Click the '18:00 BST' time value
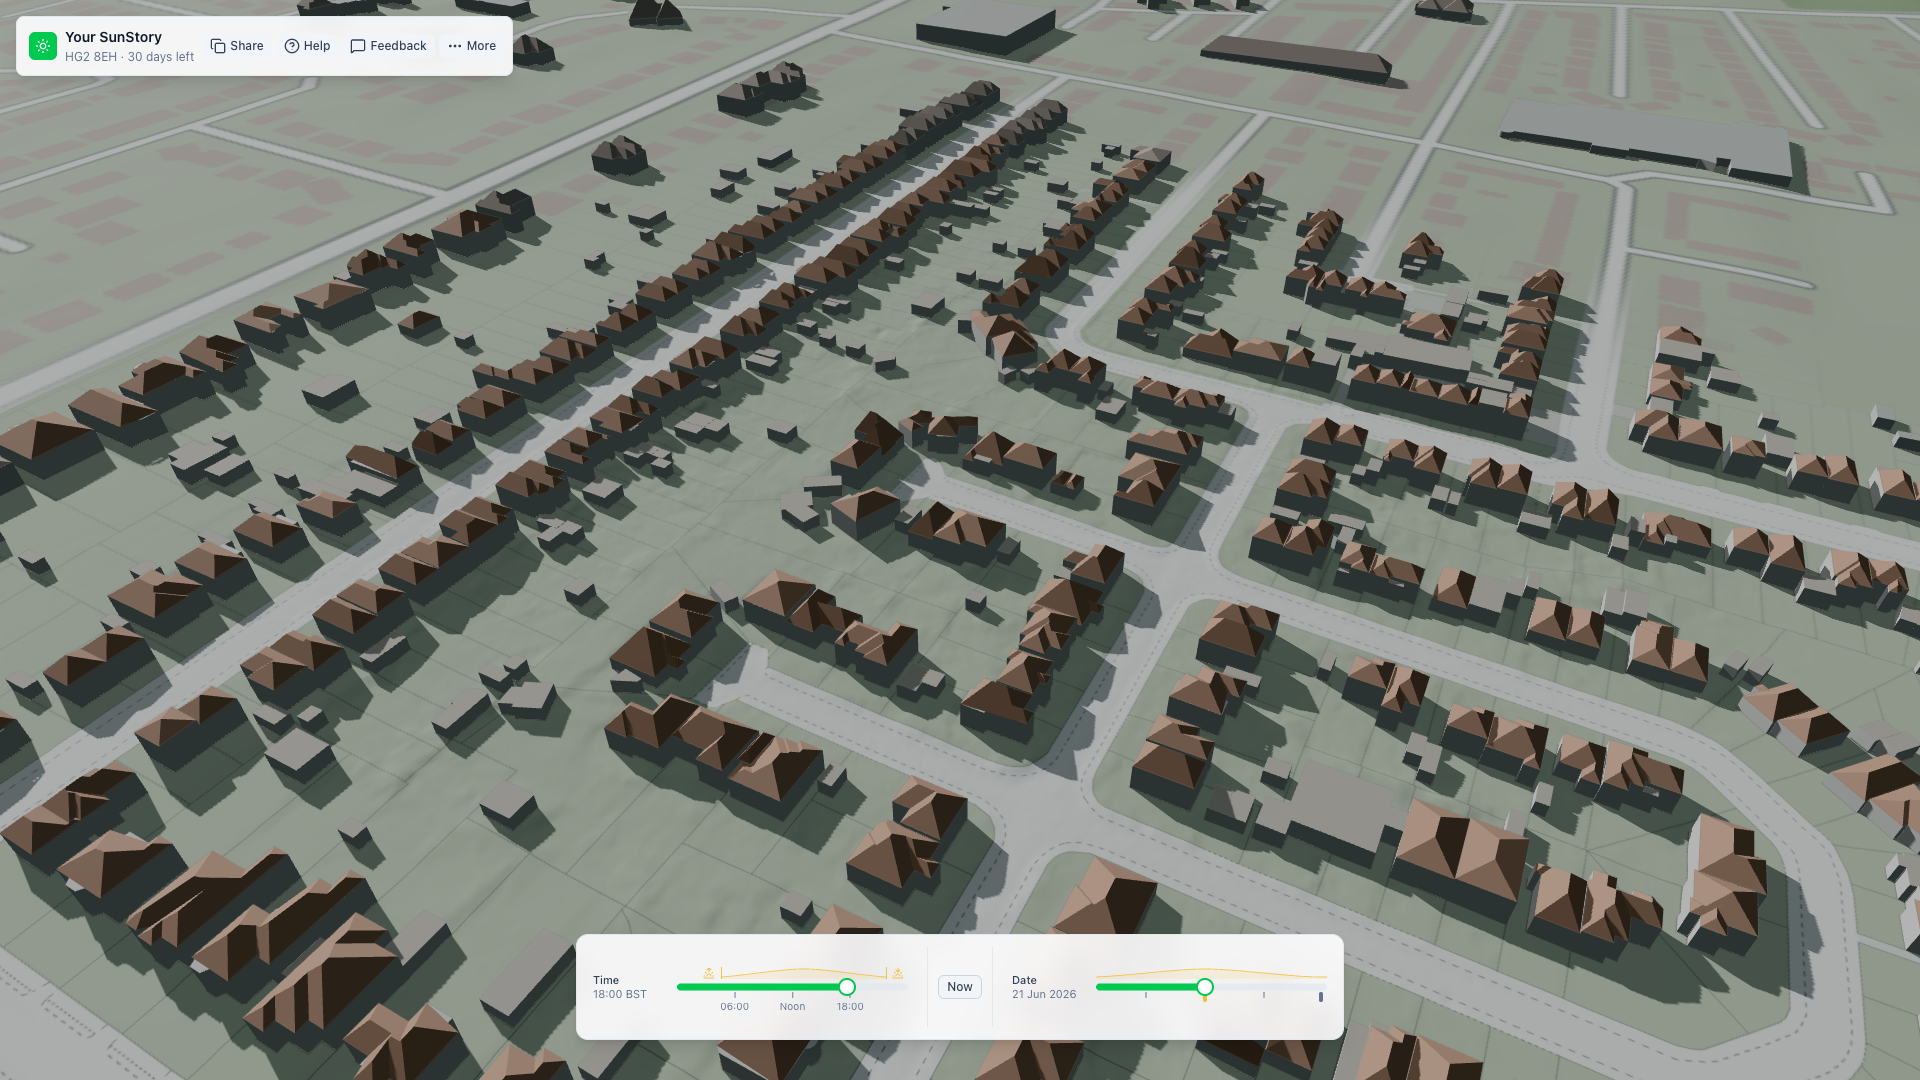Screen dimensions: 1920x1080 (620, 995)
